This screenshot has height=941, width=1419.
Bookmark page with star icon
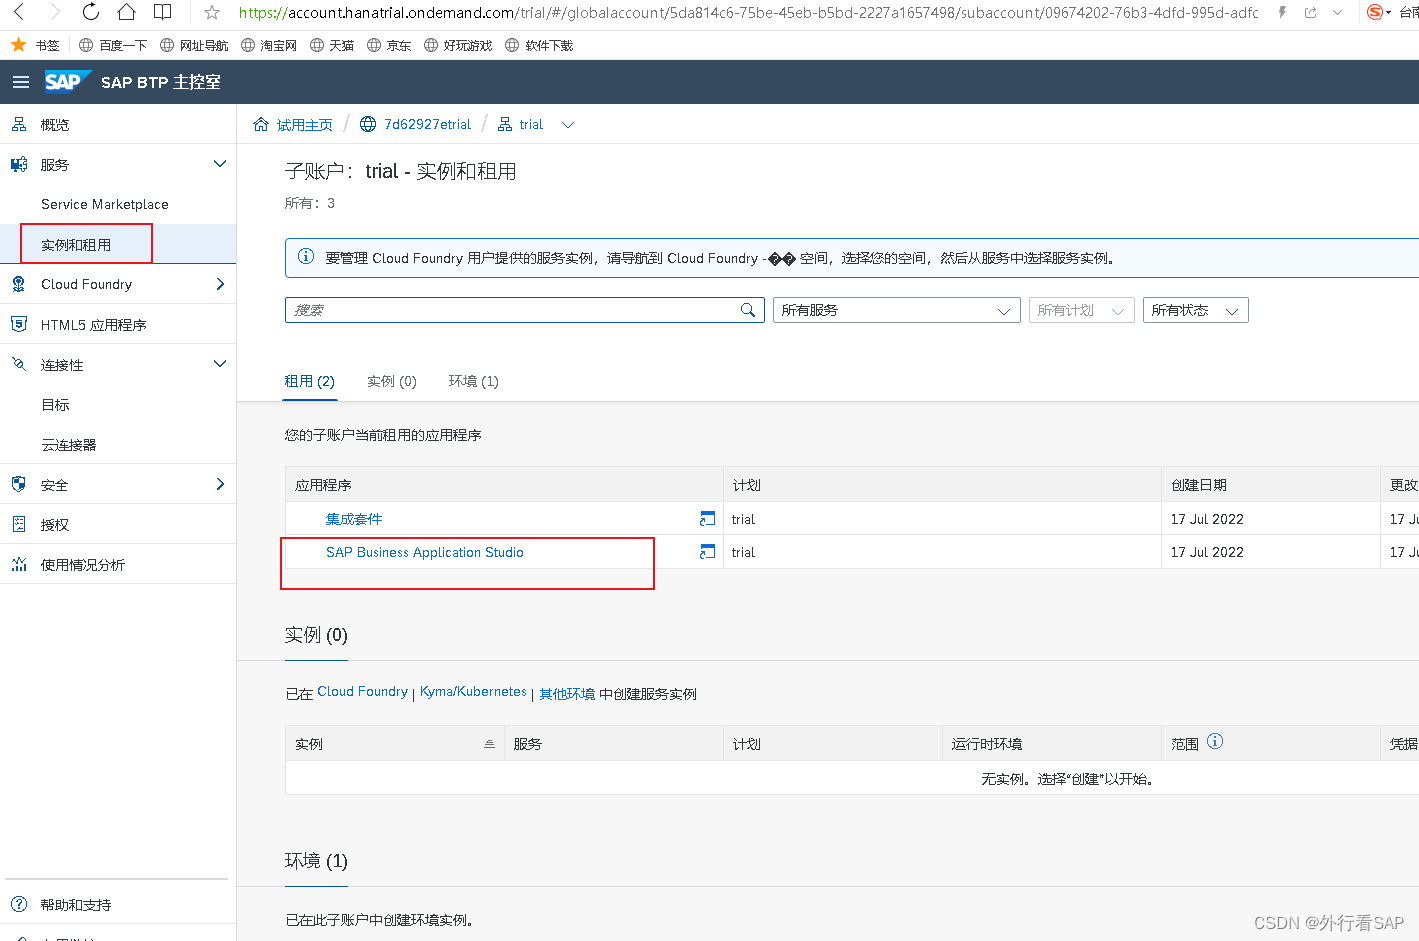(212, 13)
